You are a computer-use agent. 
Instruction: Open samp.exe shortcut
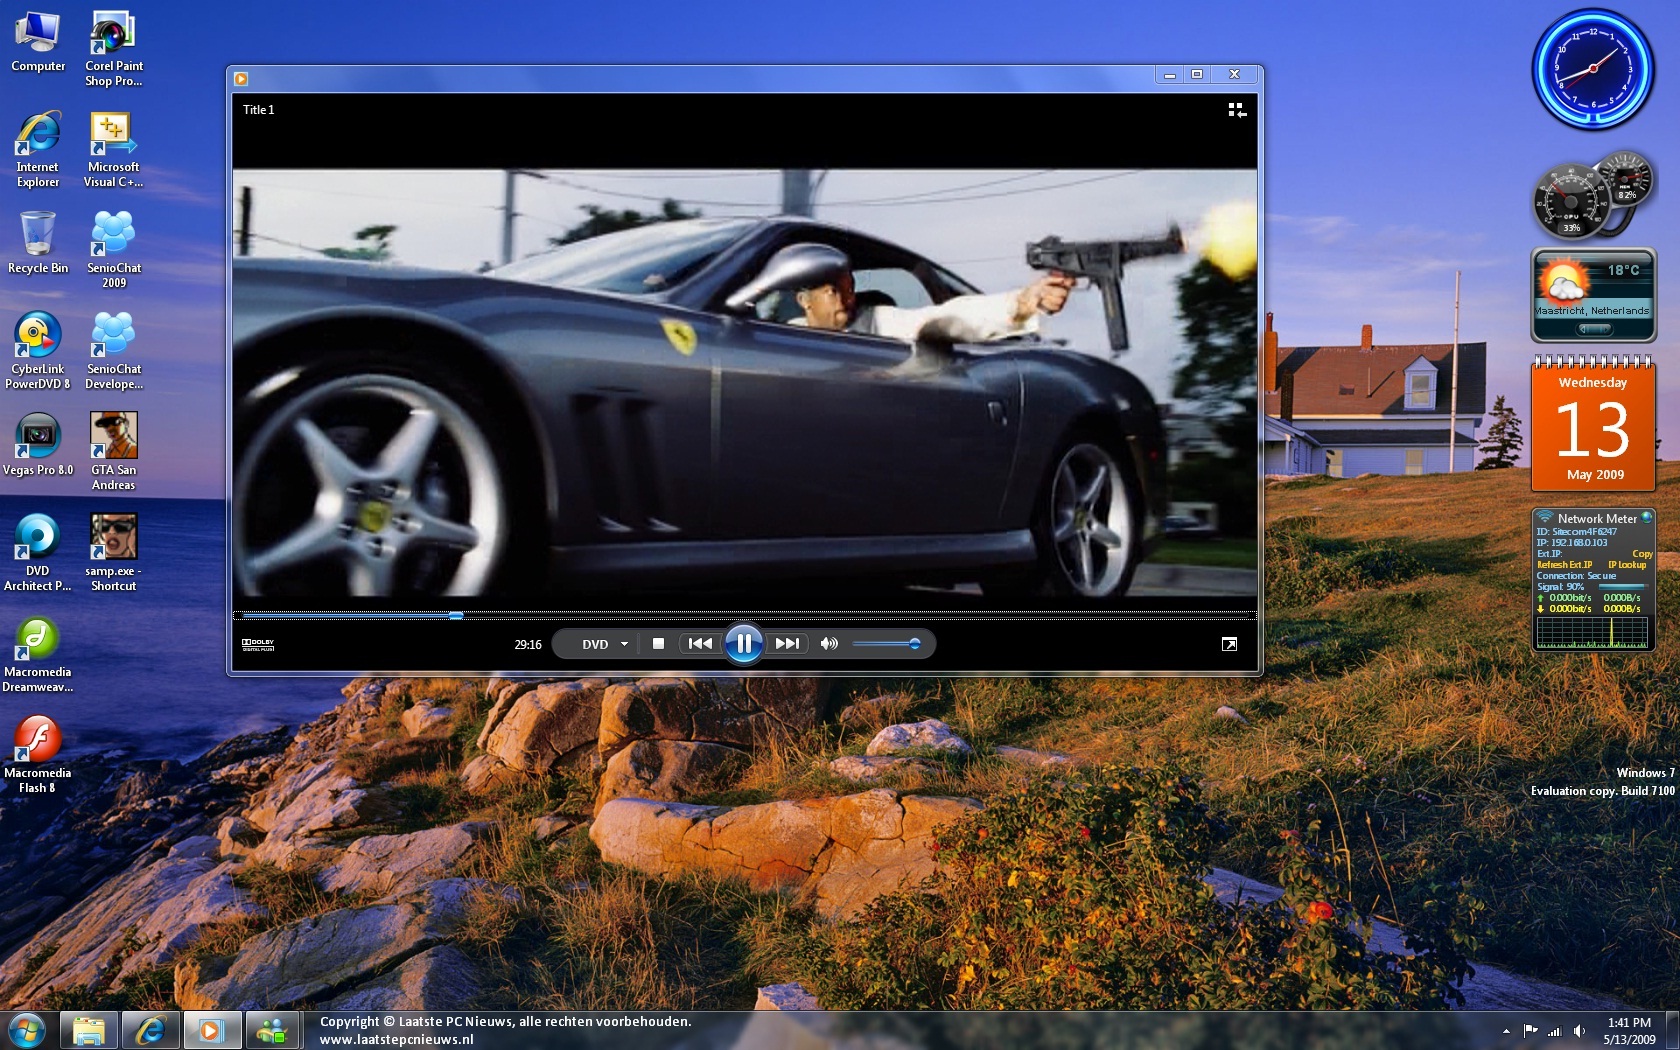[113, 554]
